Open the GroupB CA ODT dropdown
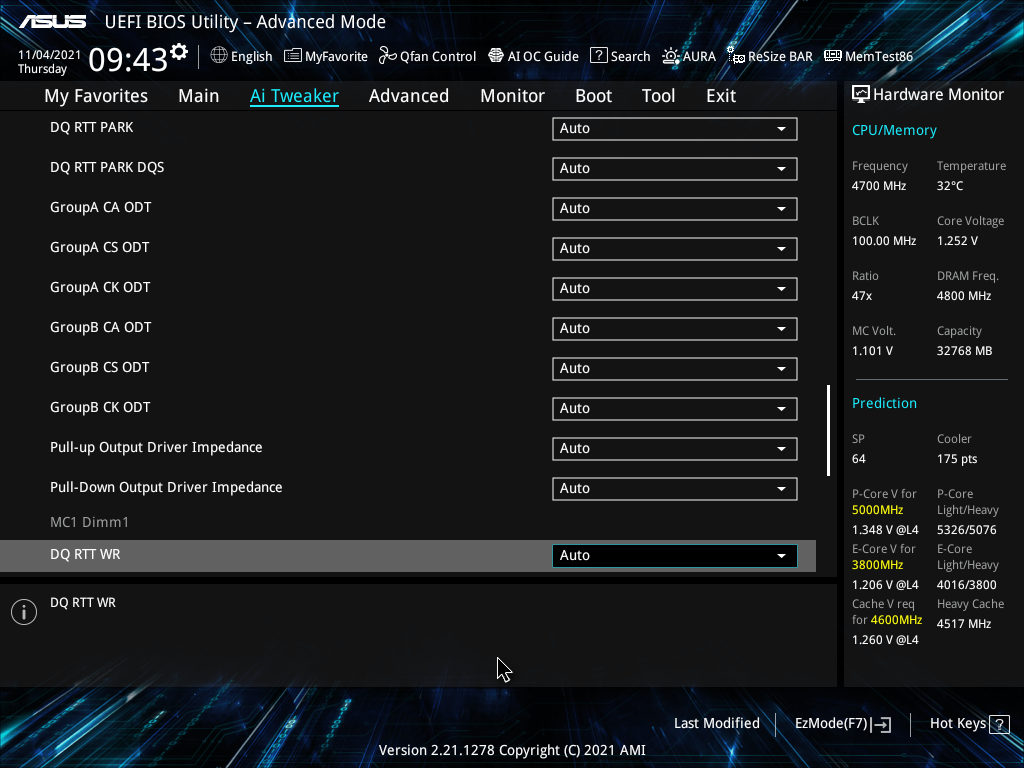1024x768 pixels. click(675, 328)
